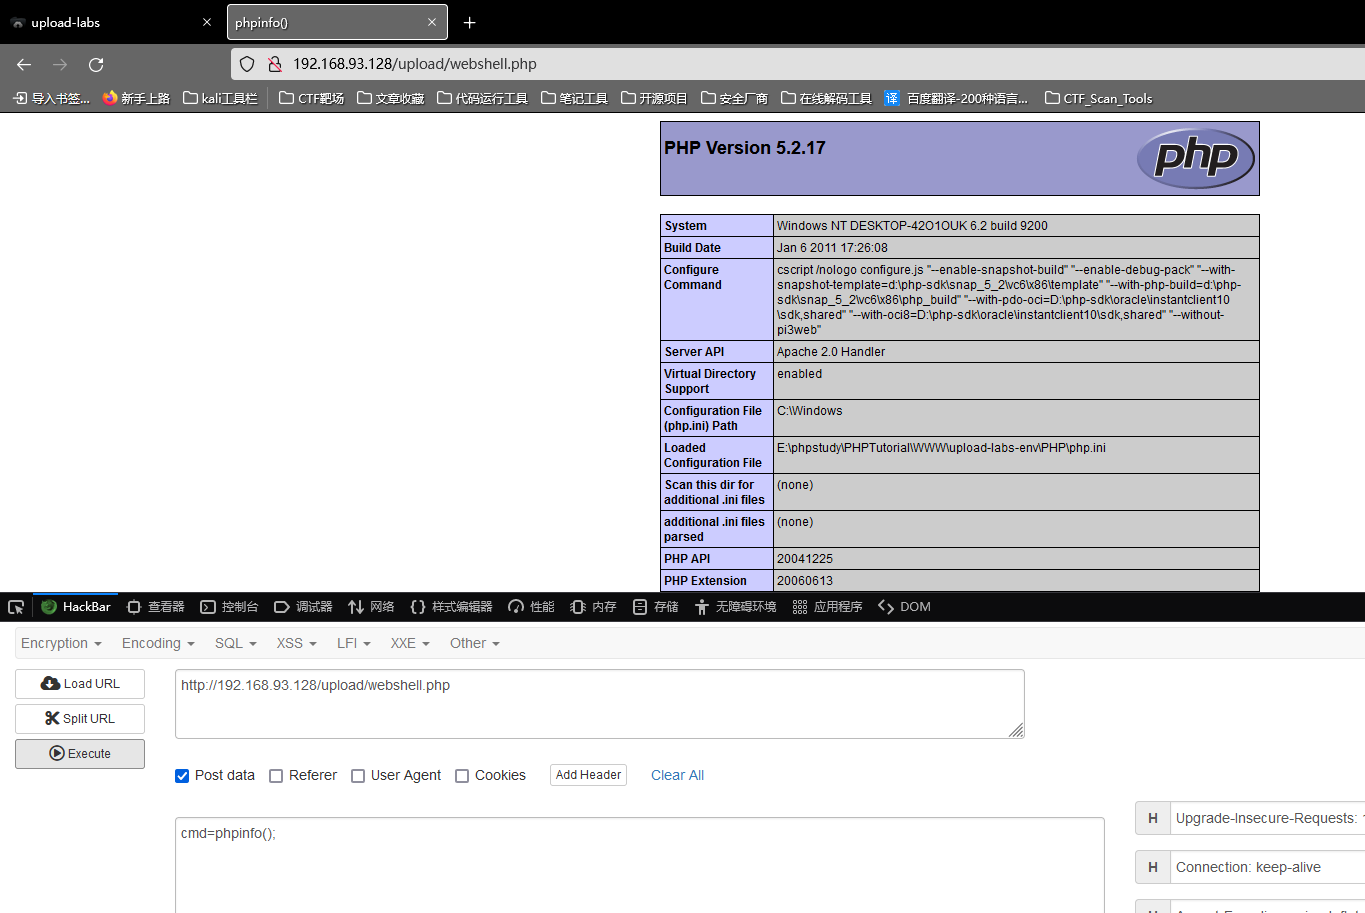Open the DOM devtools tab
This screenshot has width=1365, height=913.
coord(904,607)
